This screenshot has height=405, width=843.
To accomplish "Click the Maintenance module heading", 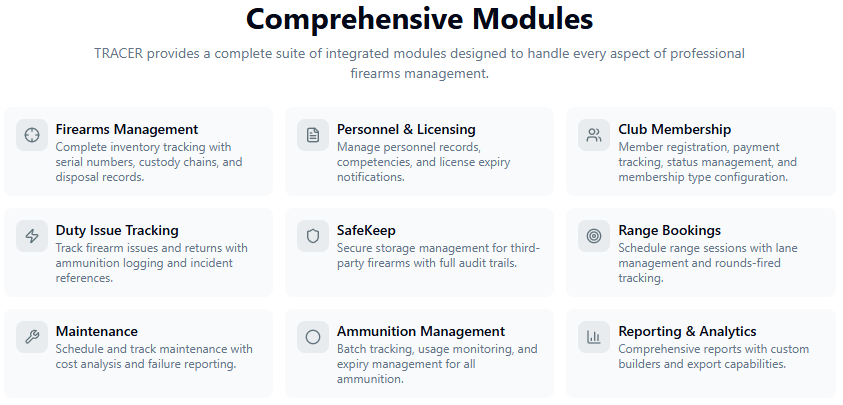I will coord(97,331).
